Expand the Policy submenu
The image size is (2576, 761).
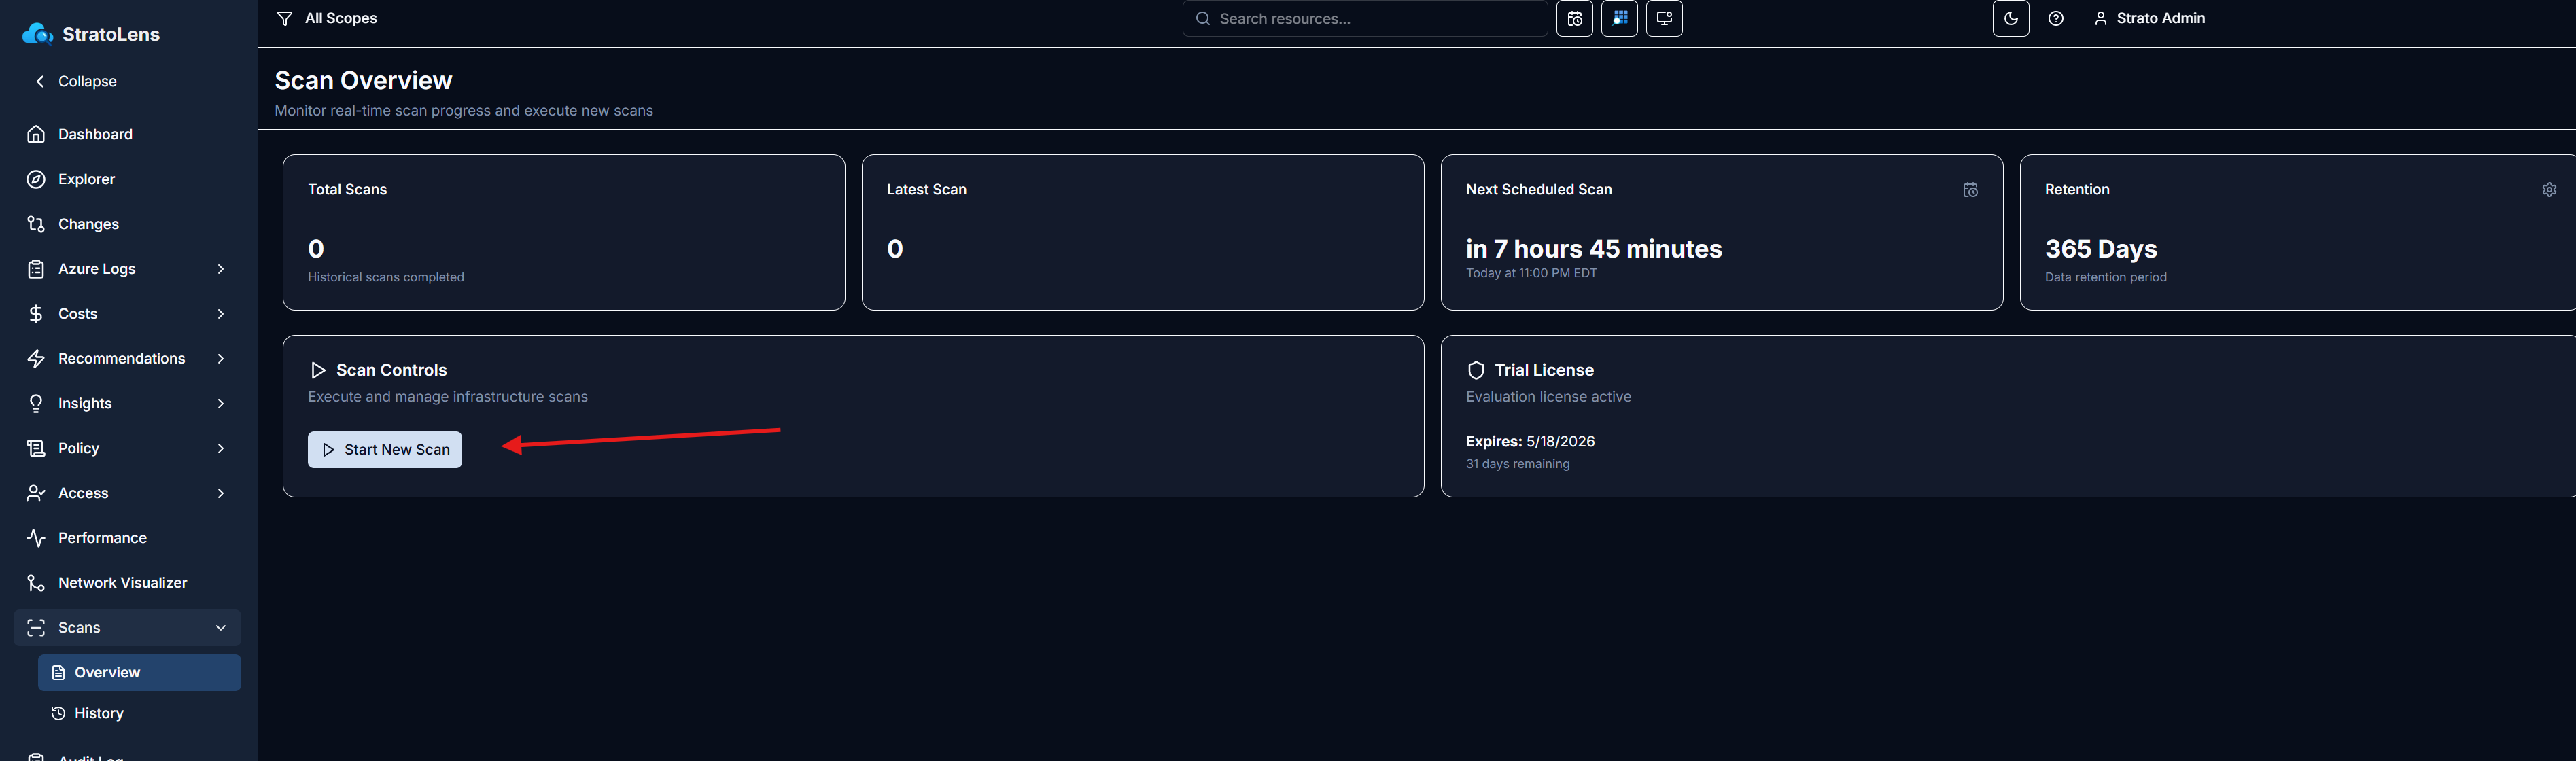[x=220, y=448]
